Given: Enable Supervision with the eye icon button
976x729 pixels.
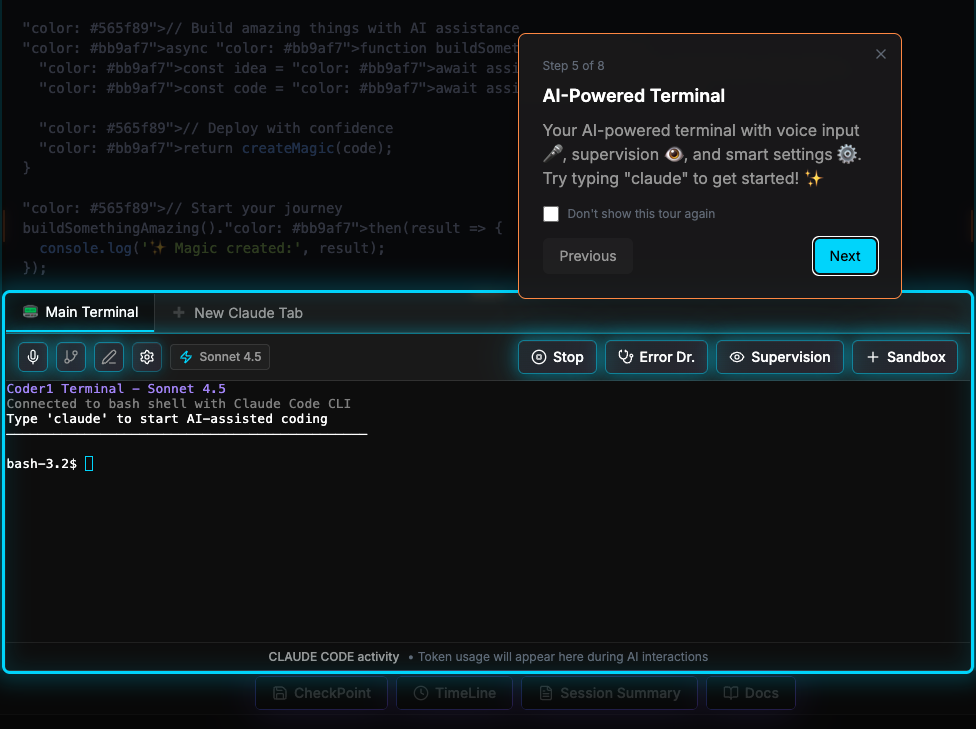Looking at the screenshot, I should [780, 356].
